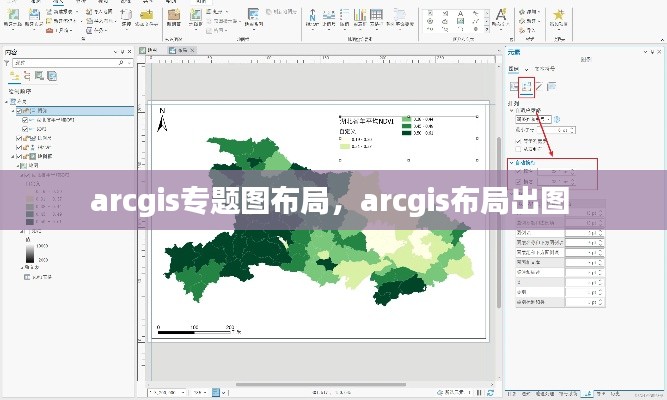Open the dropdown arrow beside the Legend tab
This screenshot has height=400, width=667.
click(527, 69)
